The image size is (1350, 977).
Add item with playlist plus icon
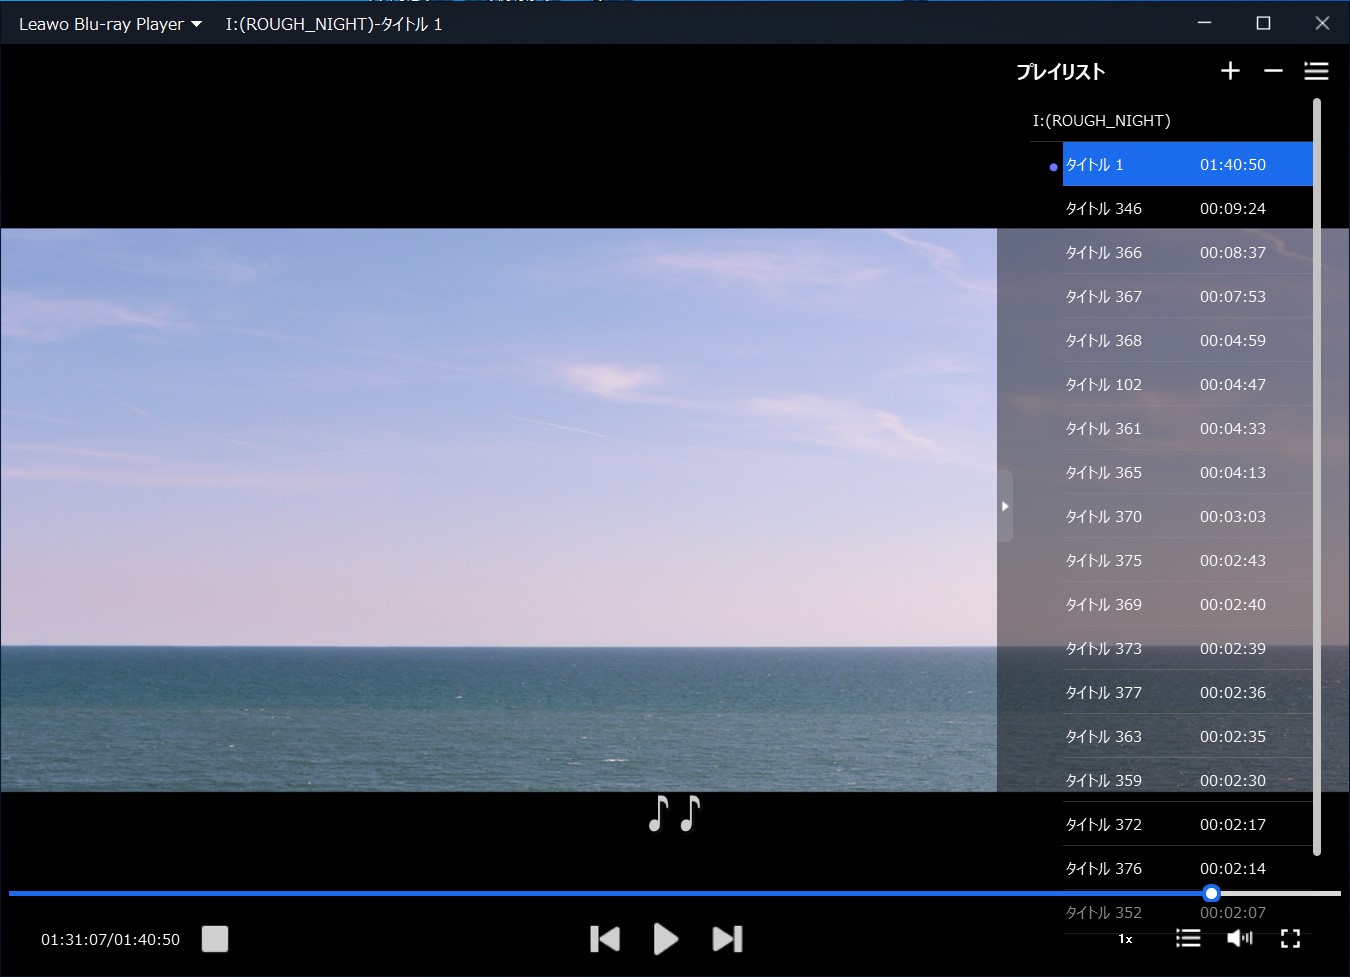pyautogui.click(x=1230, y=71)
